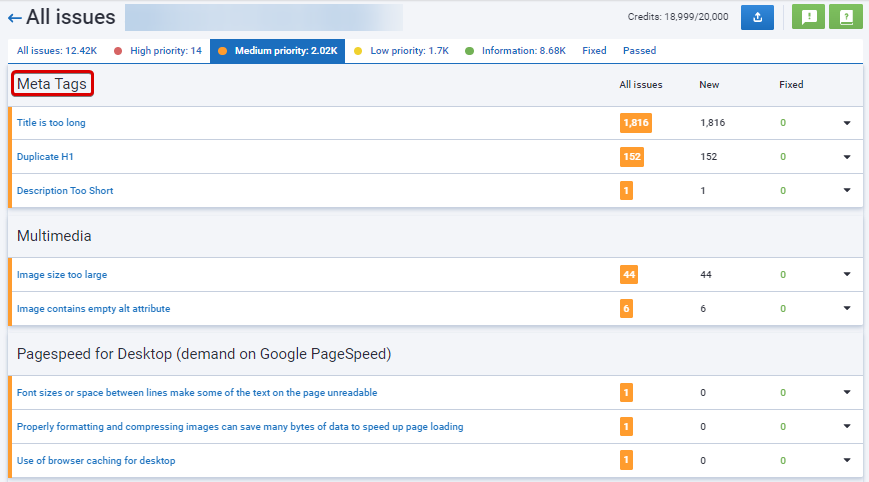Click the Pagespeed for Desktop section heading

[204, 354]
